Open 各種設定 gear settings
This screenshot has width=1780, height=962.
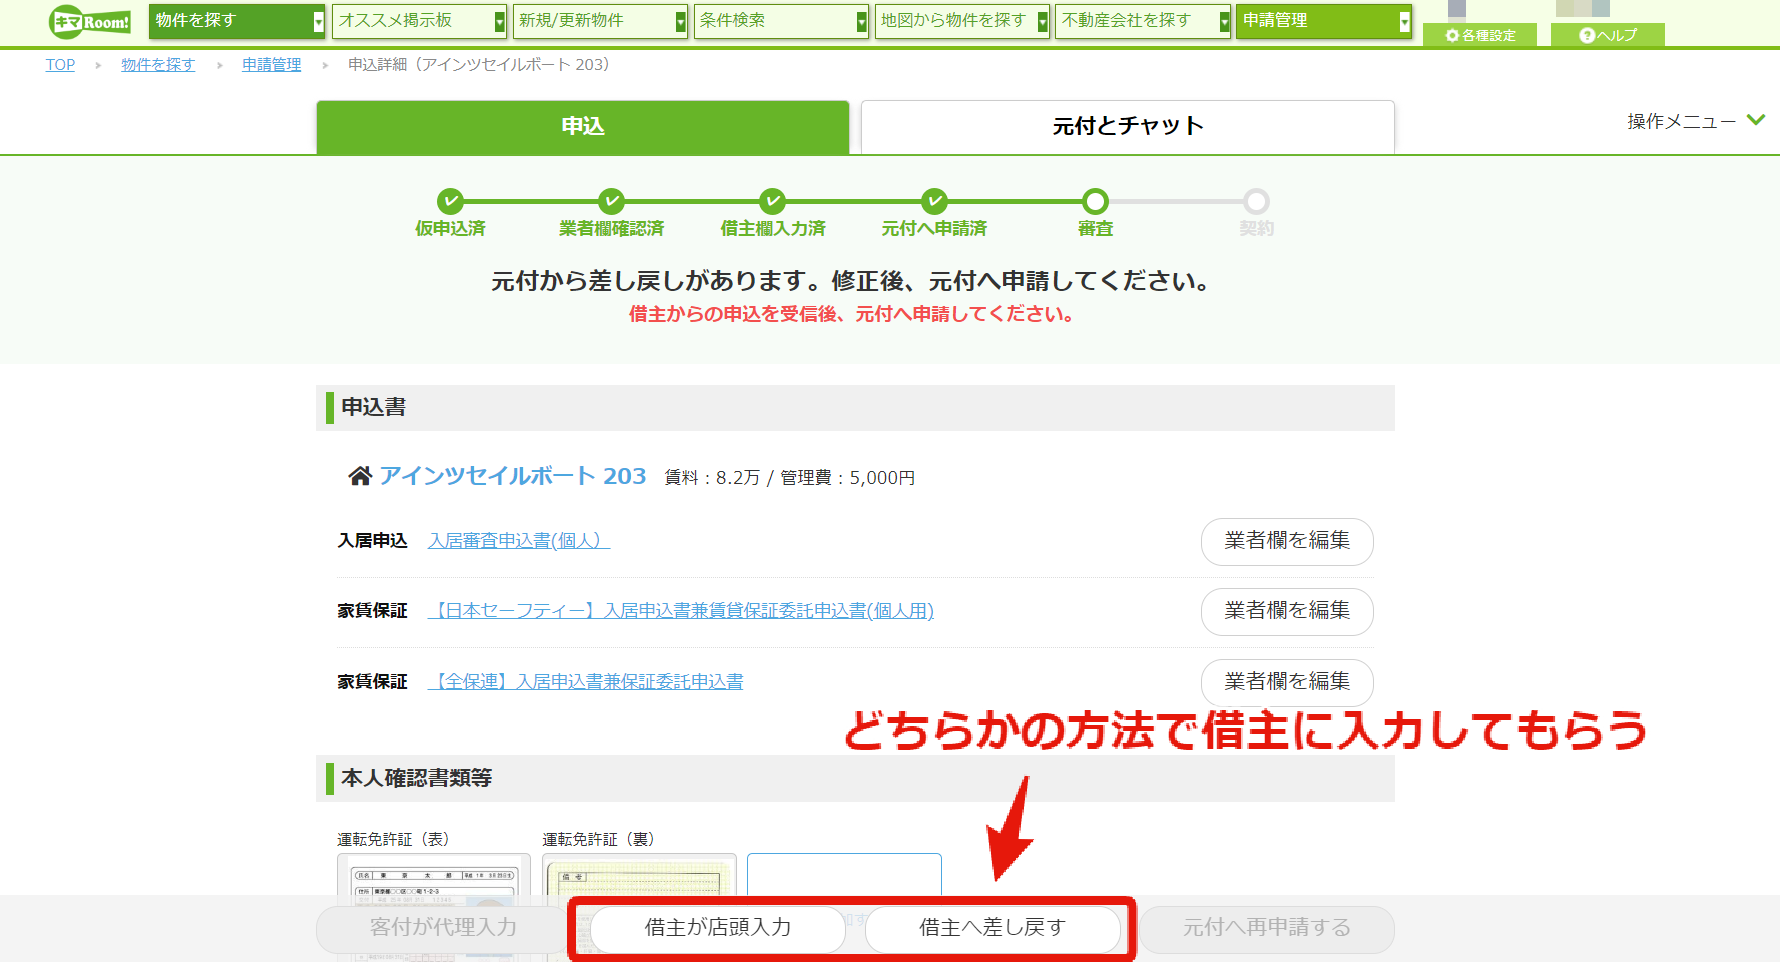tap(1481, 35)
